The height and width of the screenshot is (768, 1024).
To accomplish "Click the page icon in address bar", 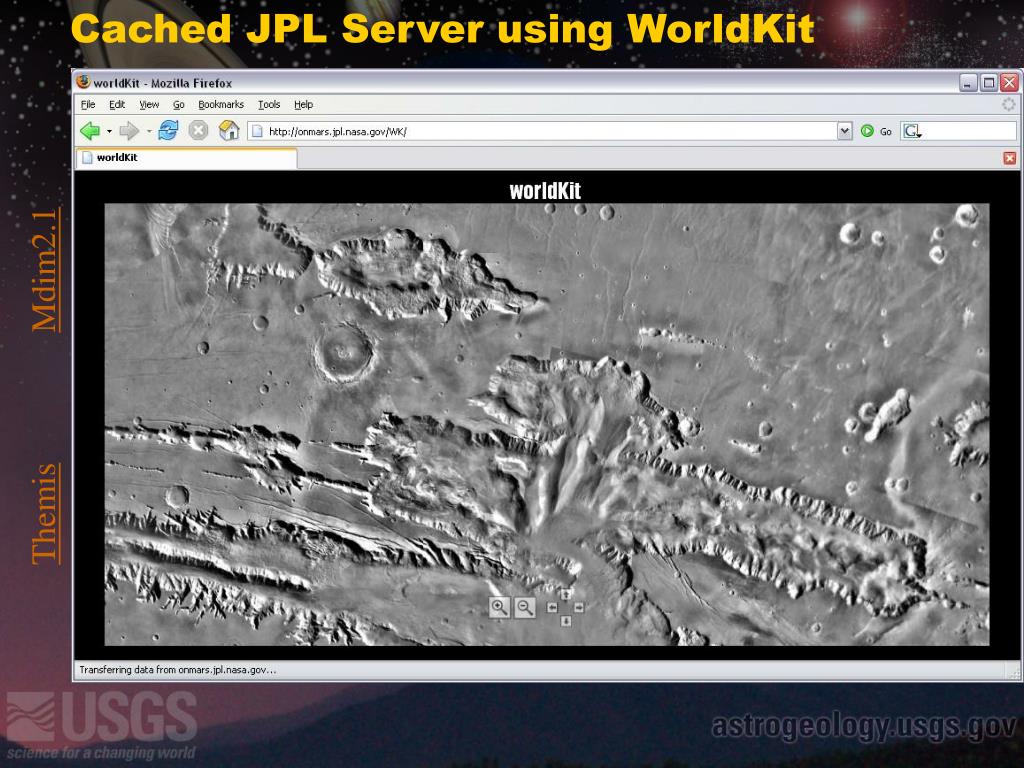I will click(x=257, y=131).
